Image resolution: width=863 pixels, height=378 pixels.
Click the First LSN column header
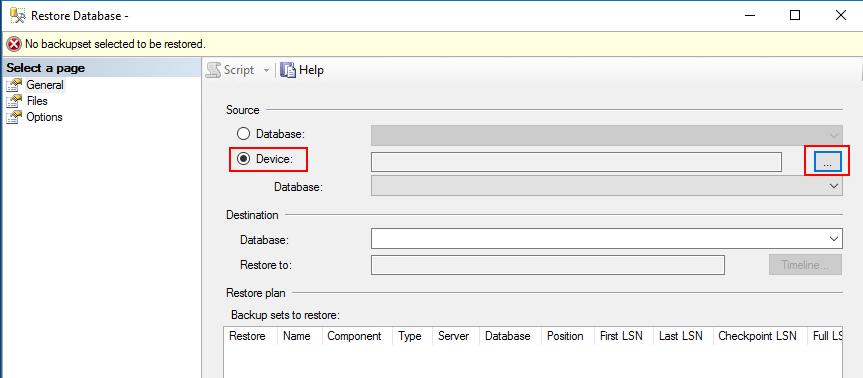[x=621, y=336]
